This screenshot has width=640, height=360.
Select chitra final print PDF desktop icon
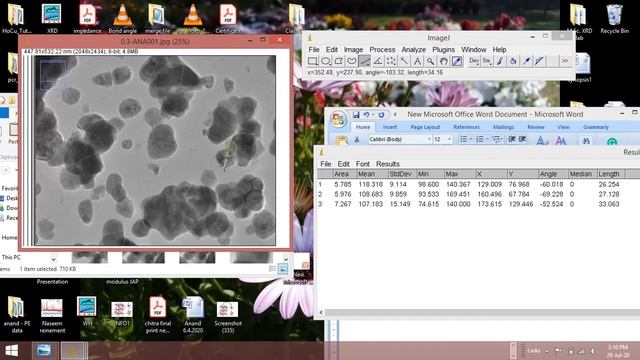point(158,315)
